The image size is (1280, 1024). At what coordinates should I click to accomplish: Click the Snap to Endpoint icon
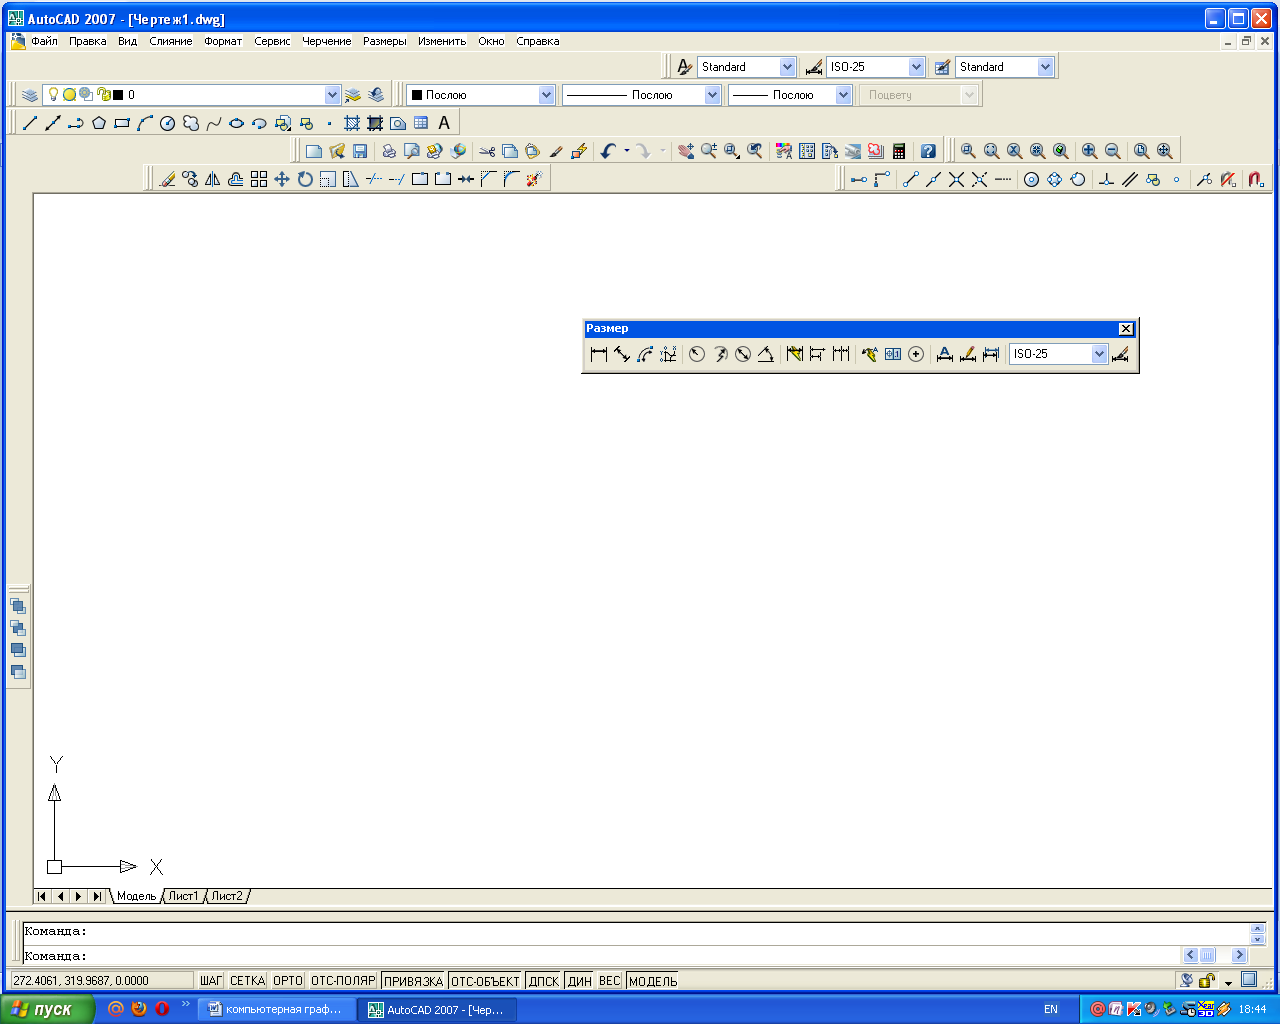pyautogui.click(x=910, y=179)
